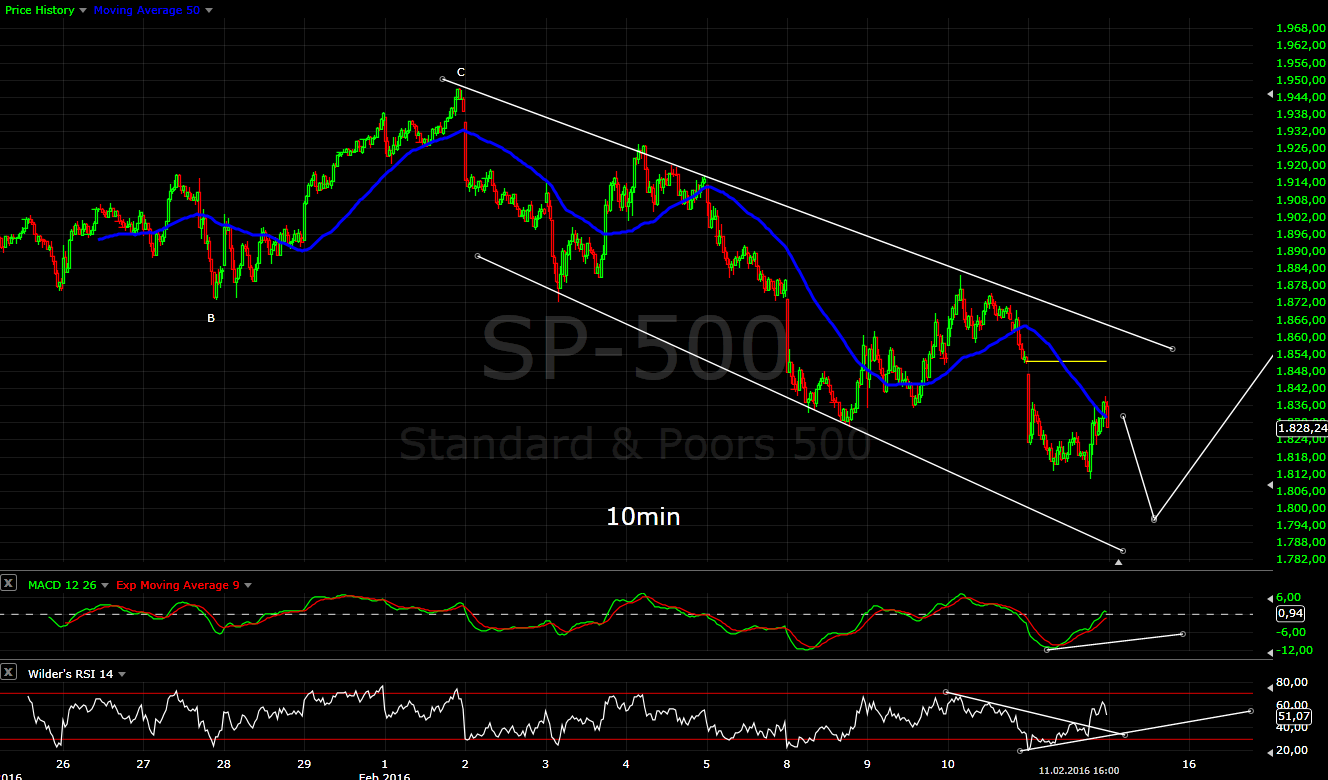Select the short yellow horizontal line
Image resolution: width=1328 pixels, height=780 pixels.
(1065, 360)
